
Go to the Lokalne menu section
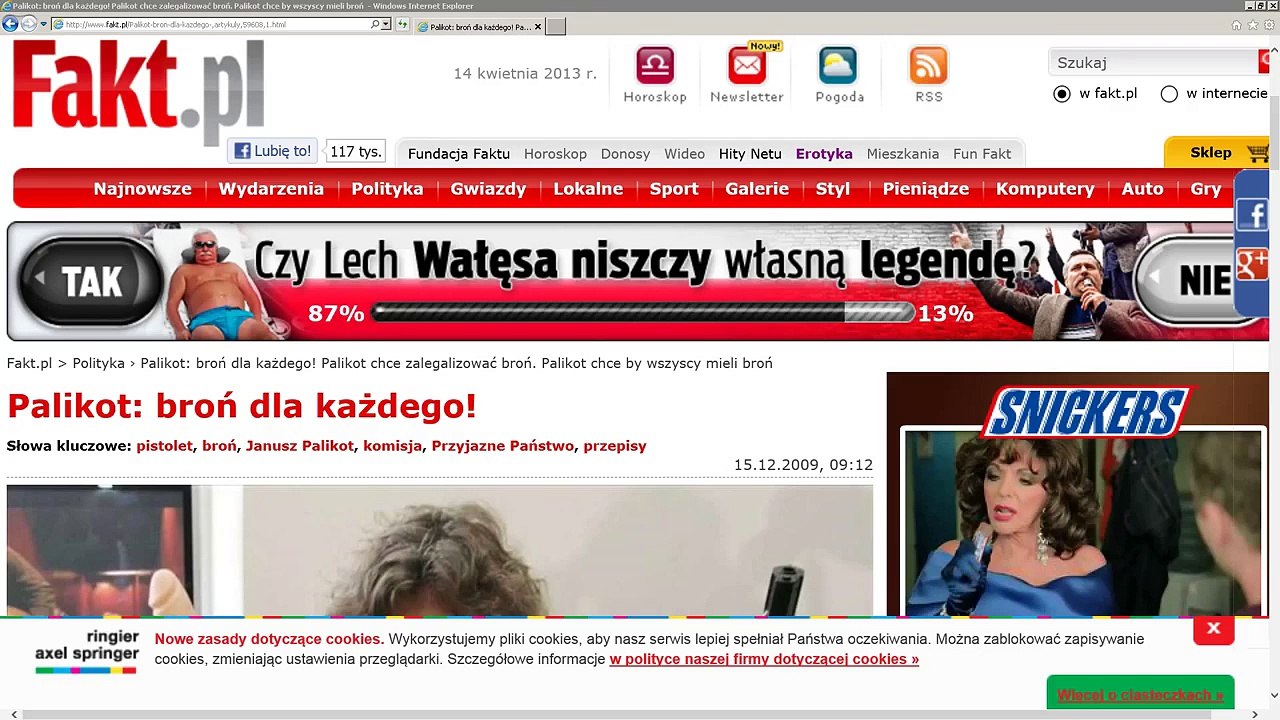pyautogui.click(x=588, y=189)
